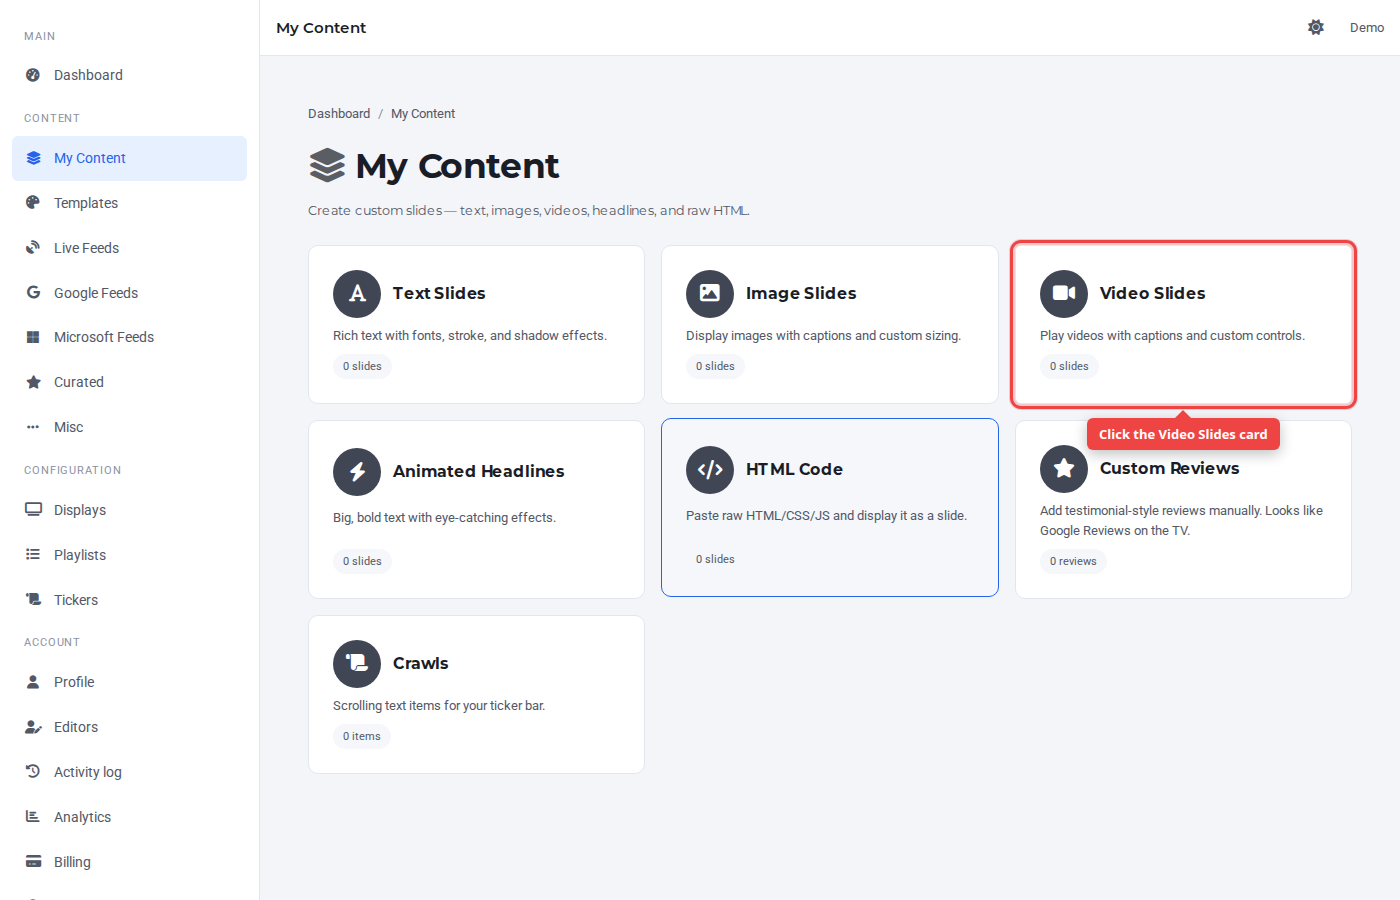This screenshot has width=1400, height=900.
Task: Open Templates from the sidebar
Action: coord(129,203)
